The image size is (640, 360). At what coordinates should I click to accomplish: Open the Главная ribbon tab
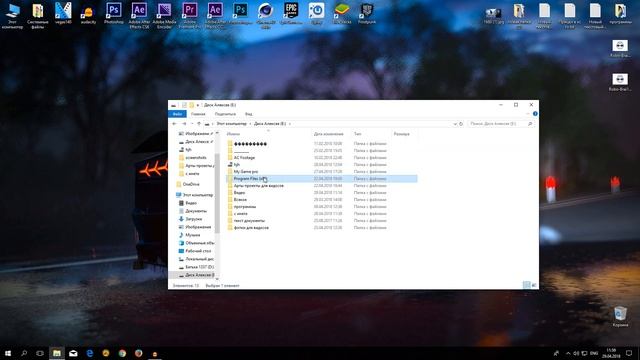point(198,114)
